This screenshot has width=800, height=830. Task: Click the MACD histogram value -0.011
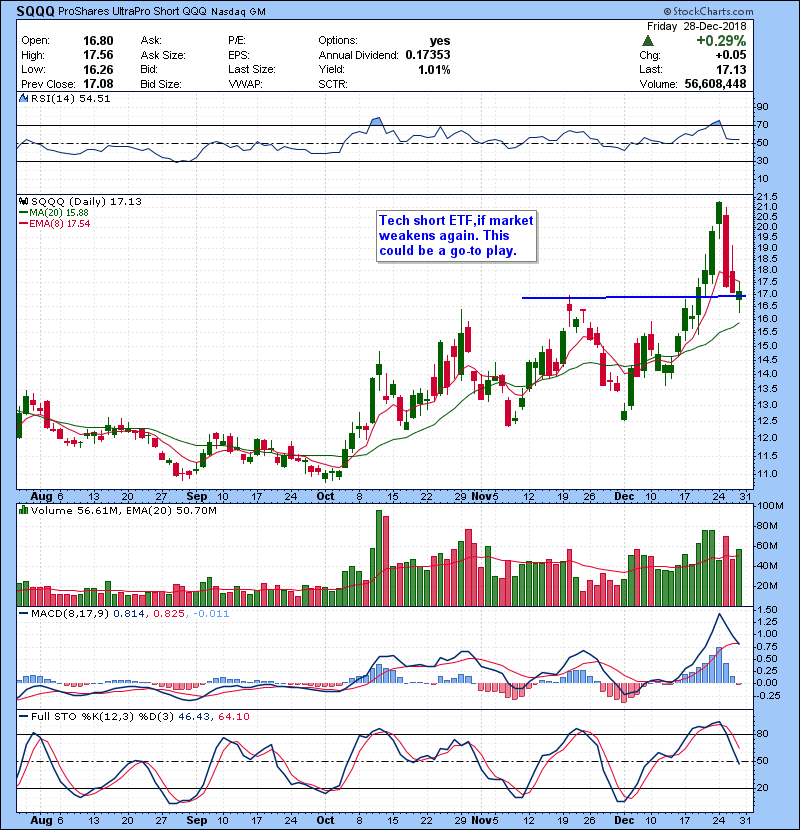click(211, 614)
